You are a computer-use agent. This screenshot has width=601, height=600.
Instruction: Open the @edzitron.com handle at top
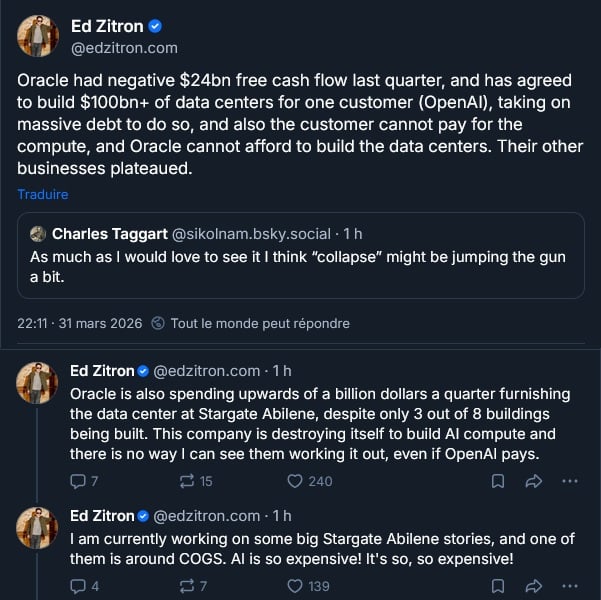(124, 47)
